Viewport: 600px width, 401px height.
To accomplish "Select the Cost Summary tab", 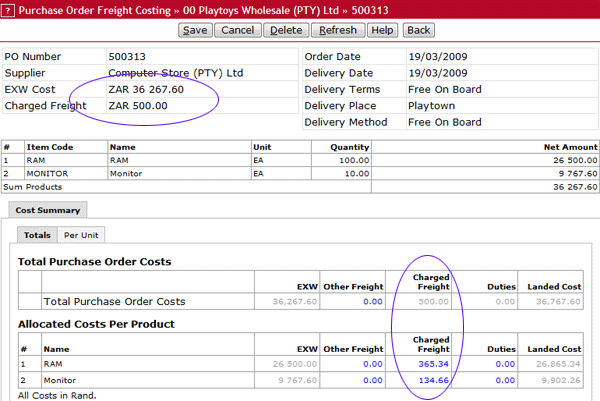I will point(48,210).
